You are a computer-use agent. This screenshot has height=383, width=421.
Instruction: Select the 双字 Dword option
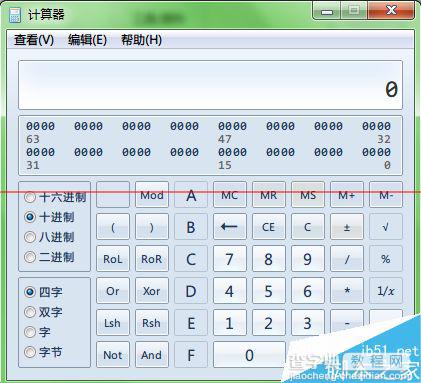[43, 312]
